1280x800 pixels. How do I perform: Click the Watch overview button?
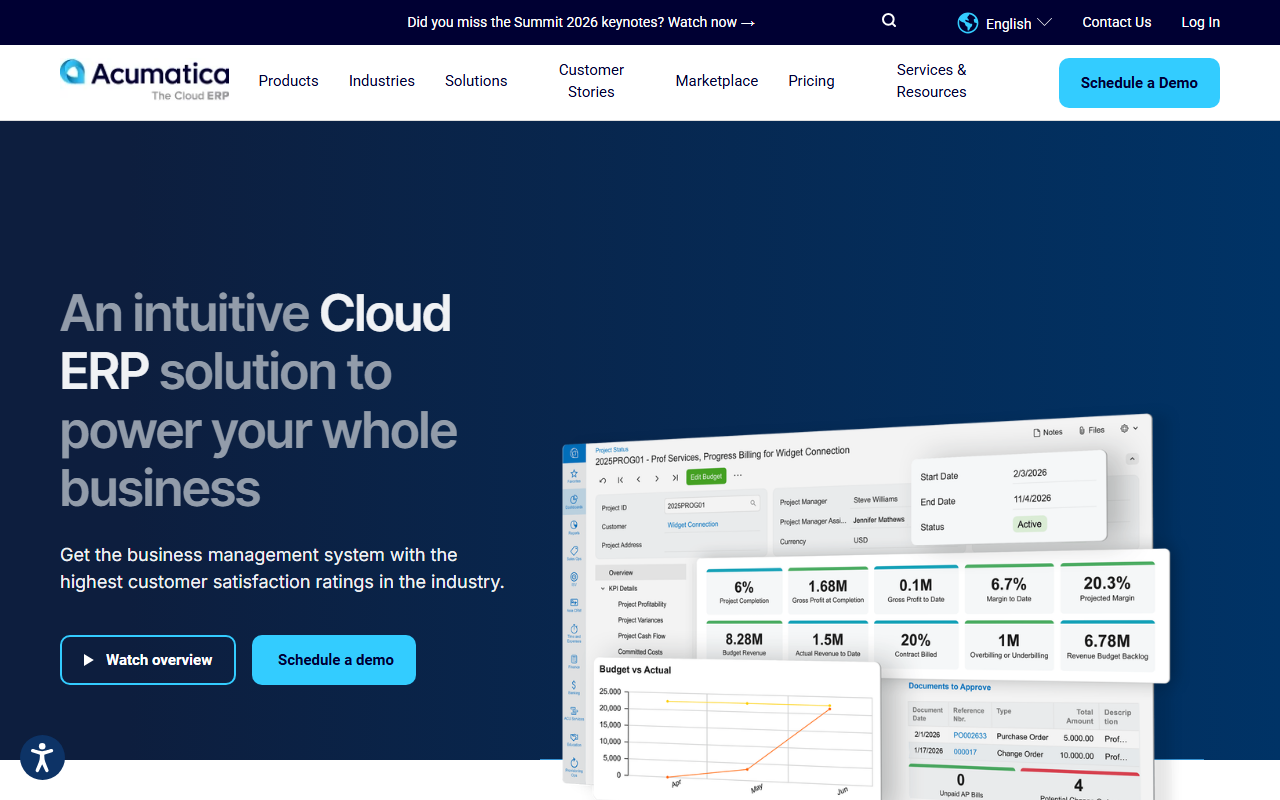tap(148, 660)
